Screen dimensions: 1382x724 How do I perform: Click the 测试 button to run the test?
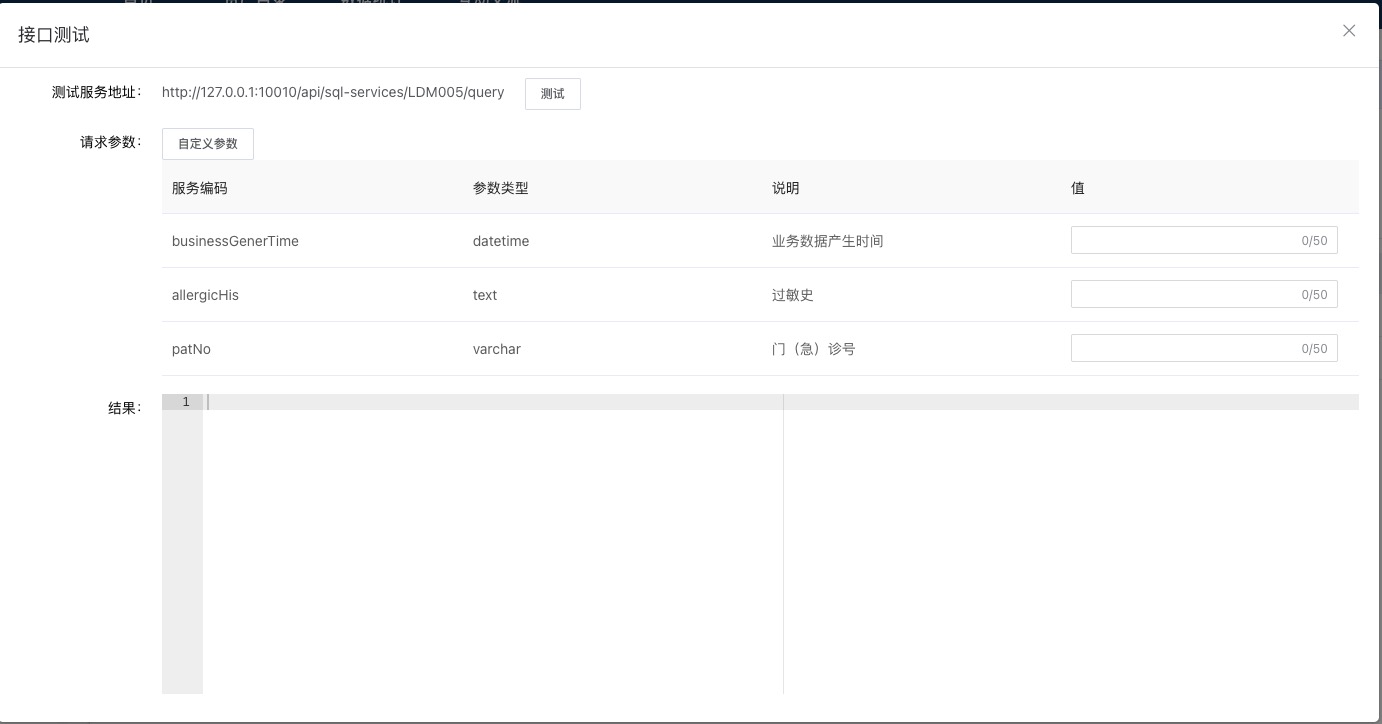(552, 93)
